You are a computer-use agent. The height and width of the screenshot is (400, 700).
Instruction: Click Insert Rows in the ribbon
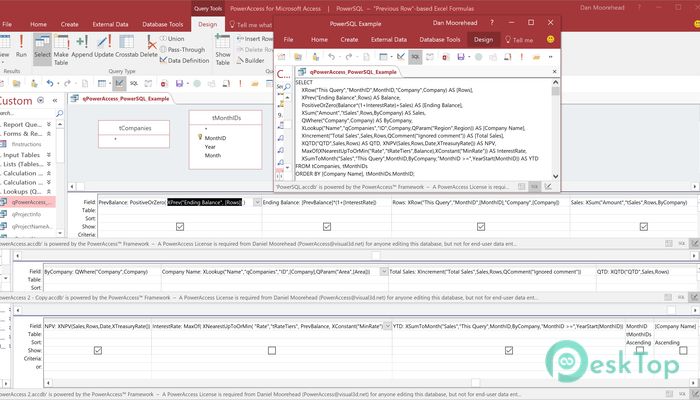pyautogui.click(x=254, y=39)
